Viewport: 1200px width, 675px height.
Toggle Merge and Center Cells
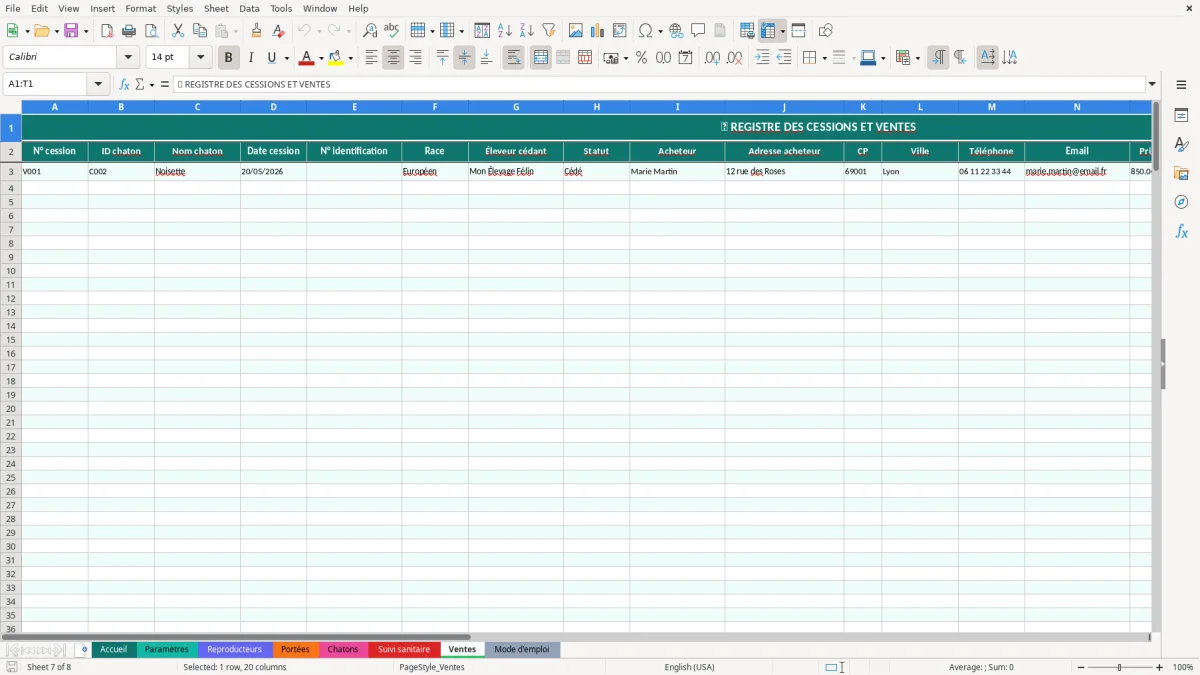[541, 58]
